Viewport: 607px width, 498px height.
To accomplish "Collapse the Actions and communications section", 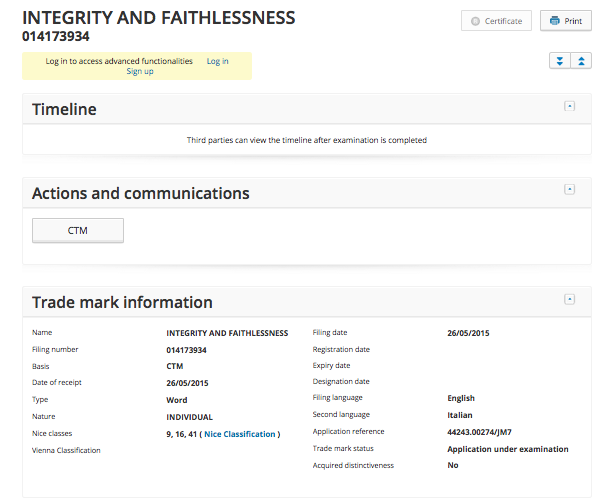I will click(x=569, y=189).
